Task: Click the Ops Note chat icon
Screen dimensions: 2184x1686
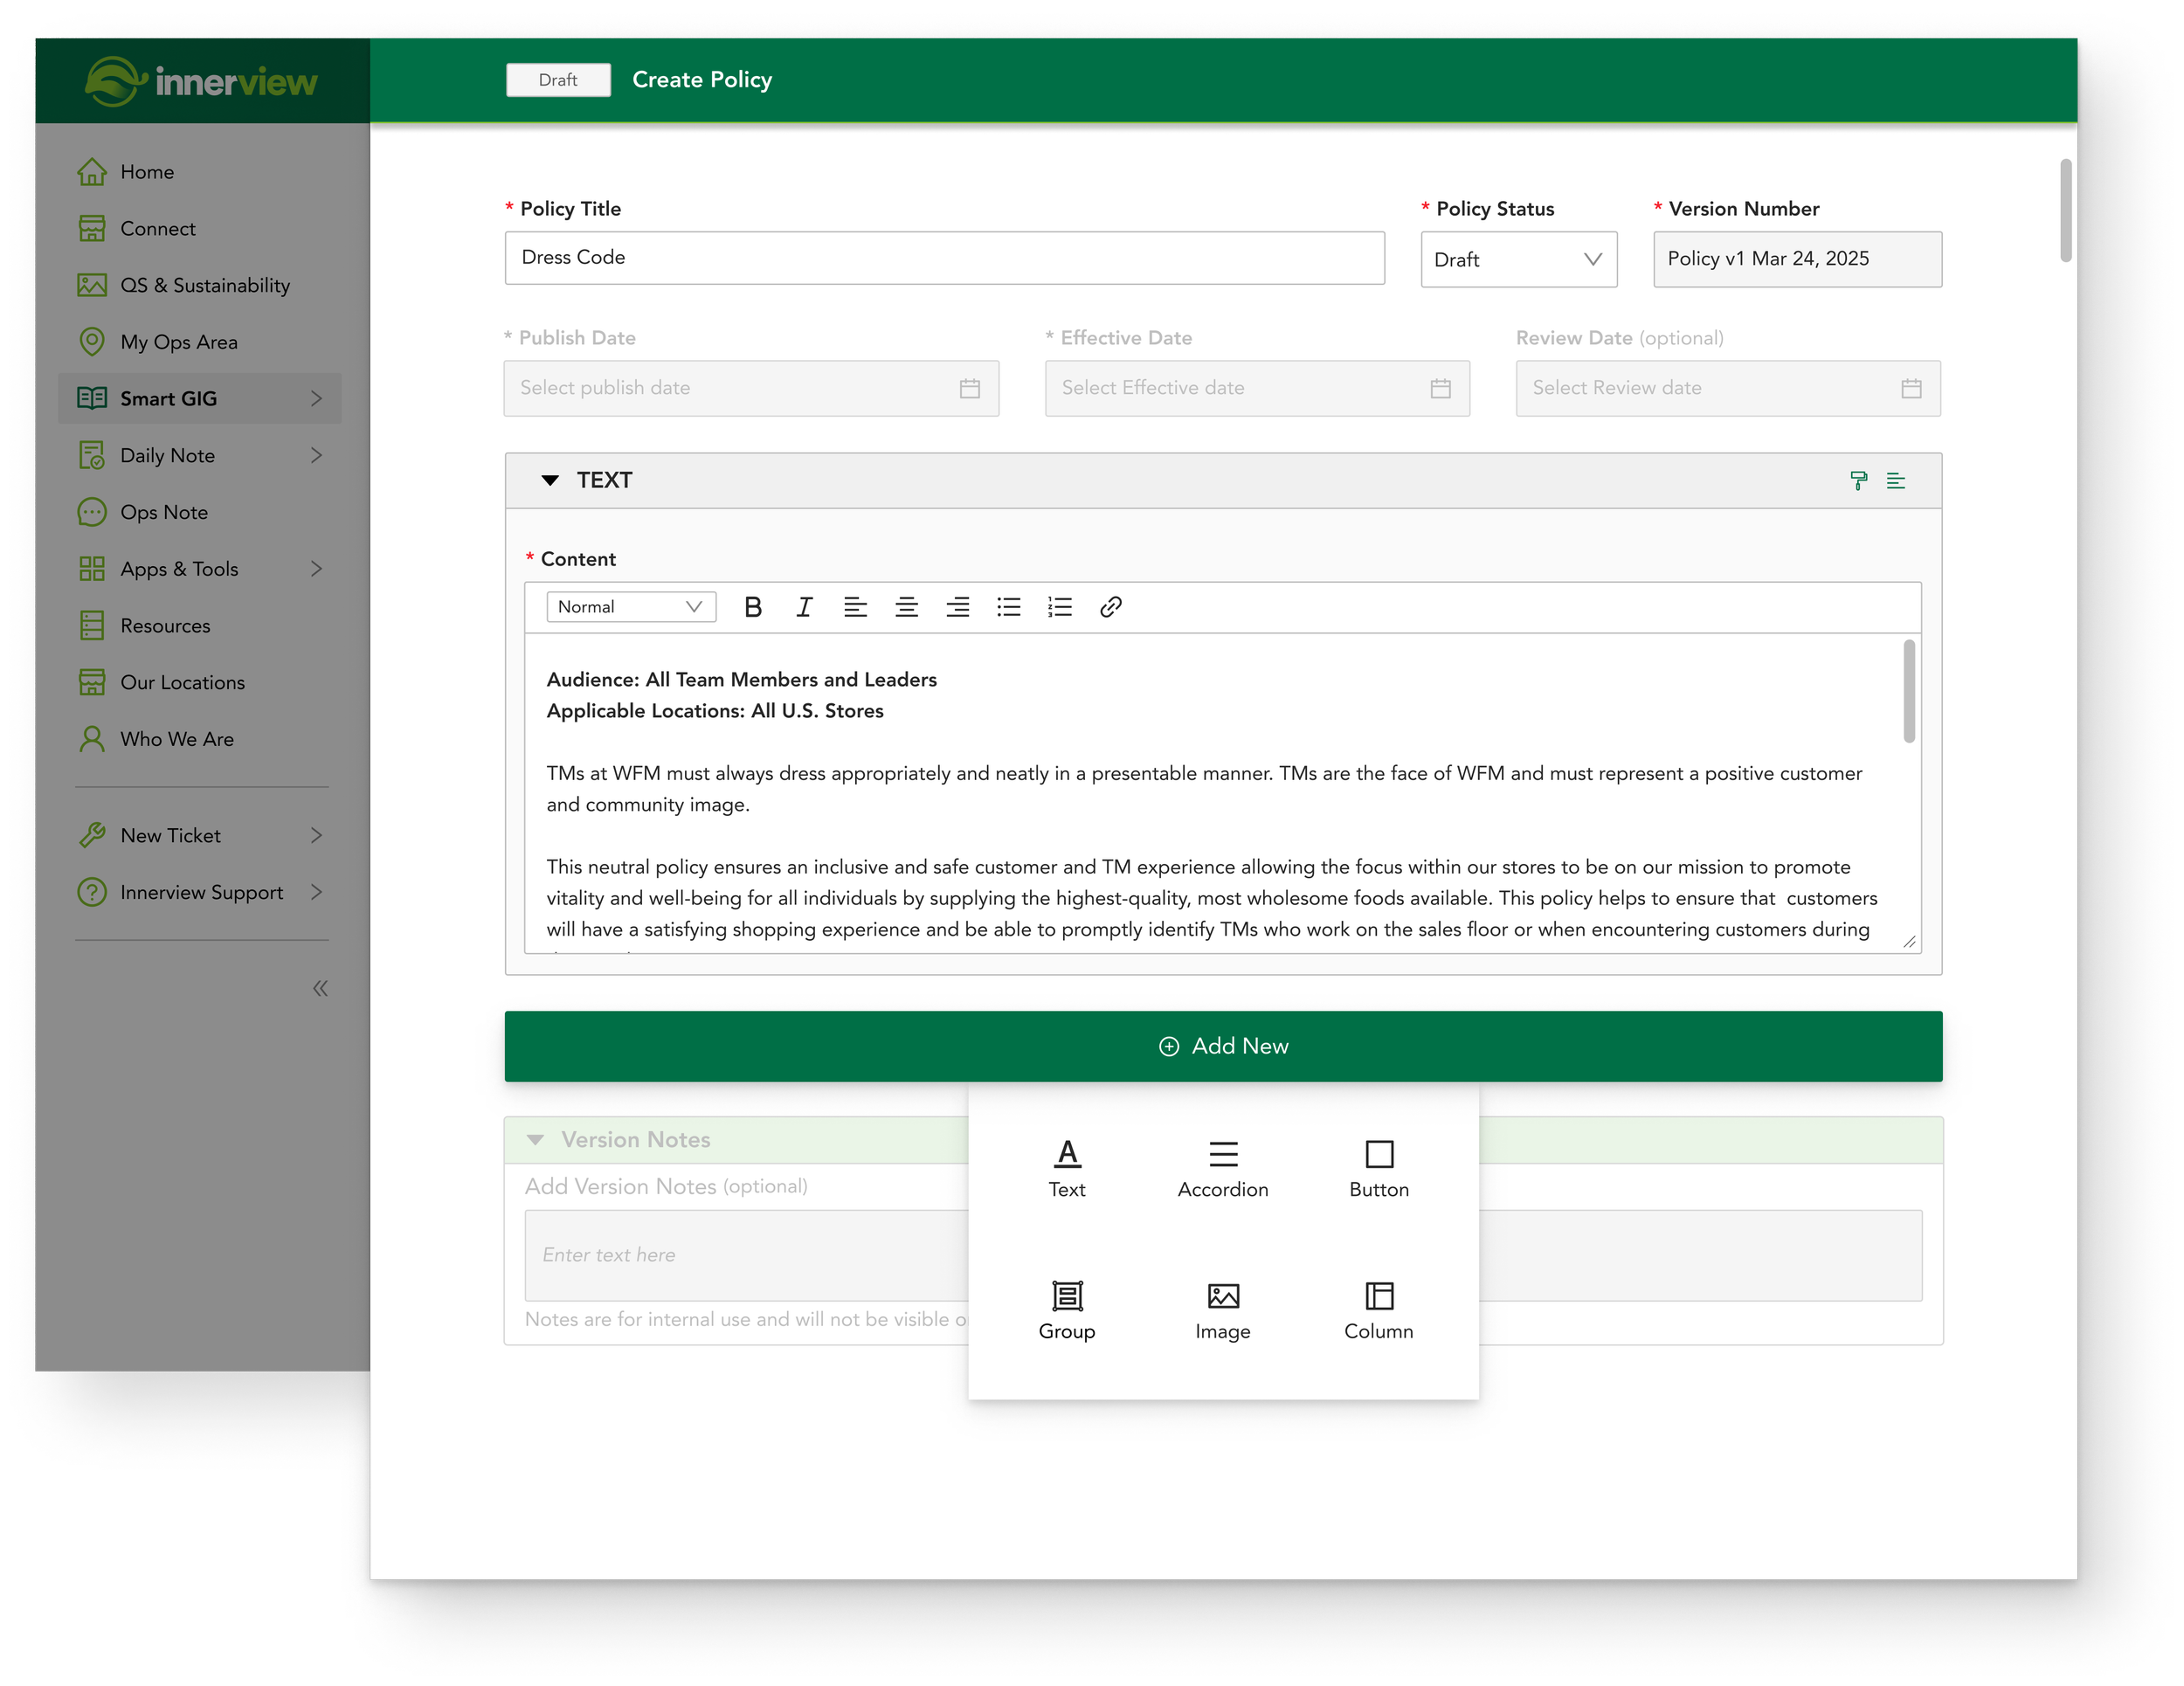Action: 92,513
